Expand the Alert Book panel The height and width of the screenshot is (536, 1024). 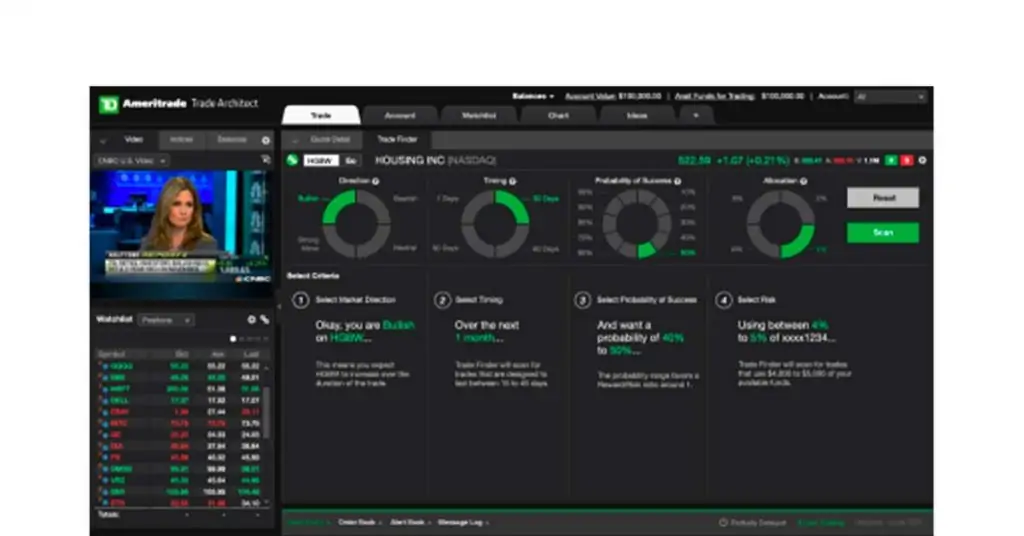coord(409,523)
